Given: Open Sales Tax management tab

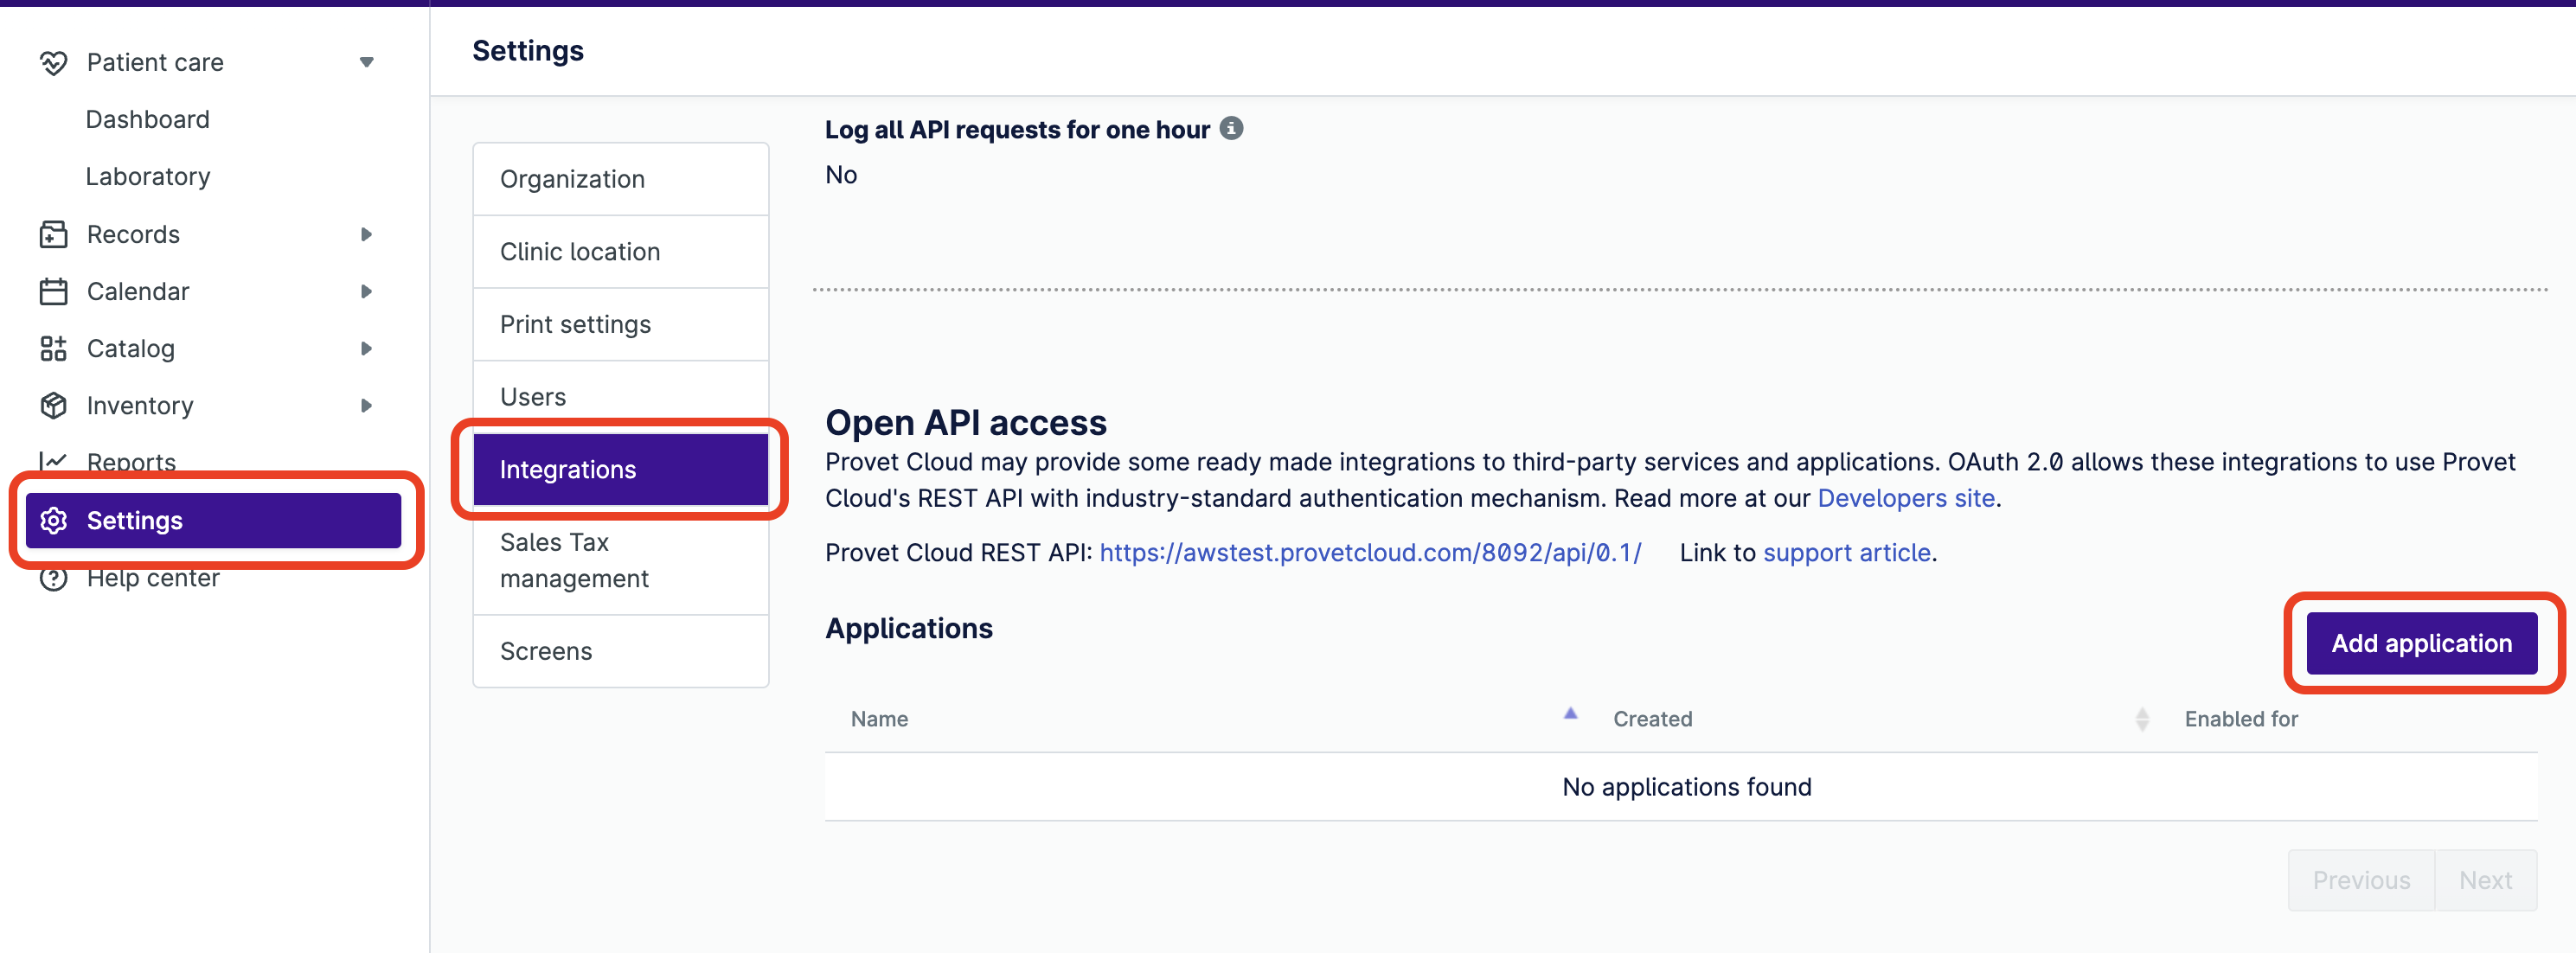Looking at the screenshot, I should point(620,560).
